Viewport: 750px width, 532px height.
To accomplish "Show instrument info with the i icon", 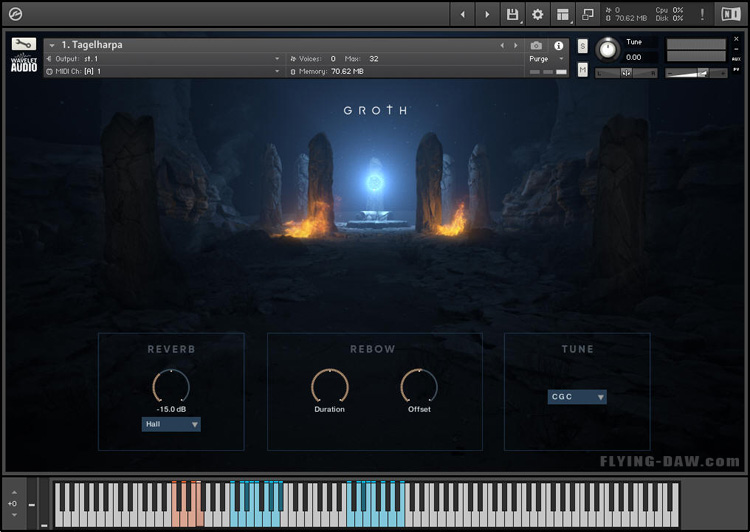I will (558, 45).
